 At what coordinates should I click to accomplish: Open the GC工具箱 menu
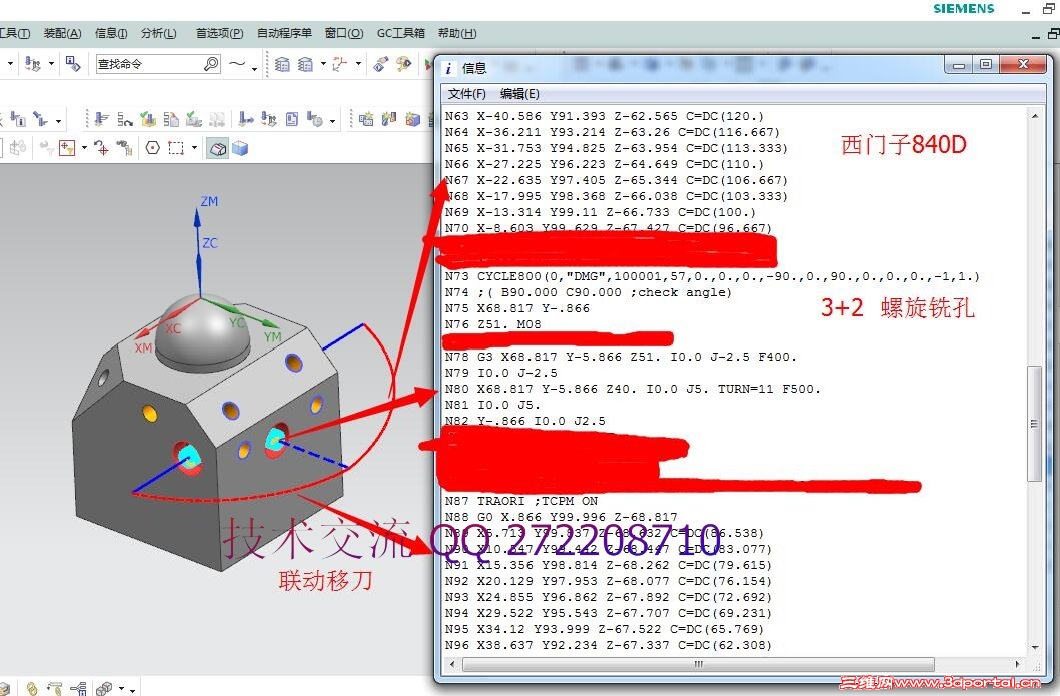click(x=401, y=33)
